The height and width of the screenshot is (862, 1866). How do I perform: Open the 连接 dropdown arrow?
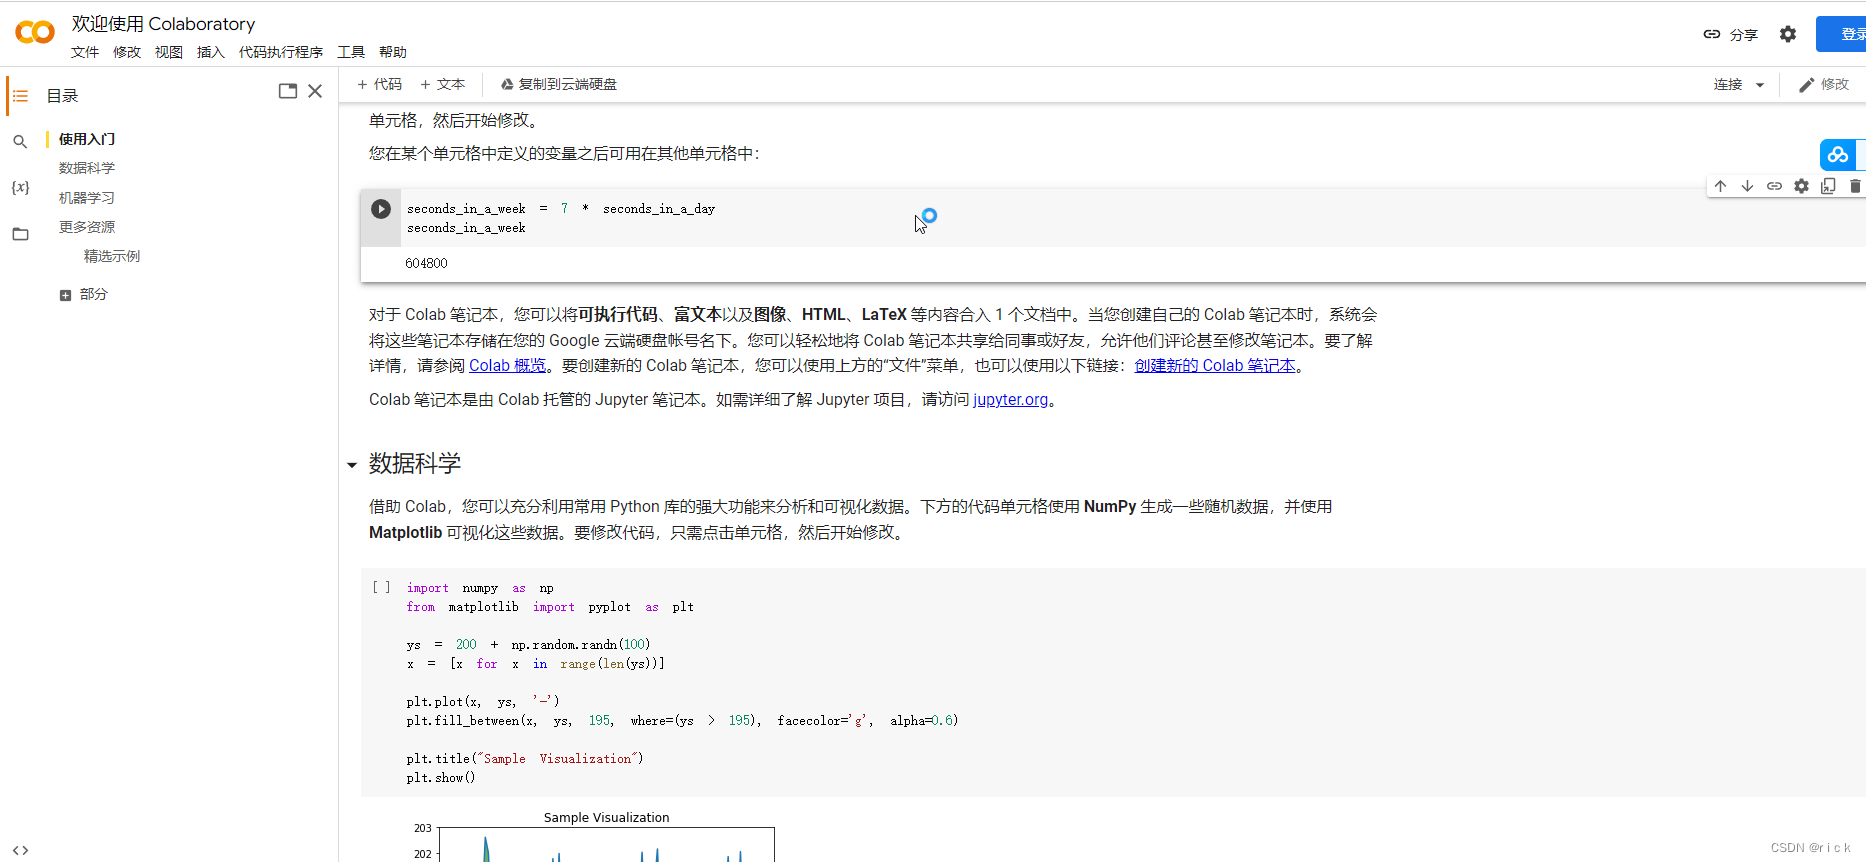click(x=1760, y=85)
